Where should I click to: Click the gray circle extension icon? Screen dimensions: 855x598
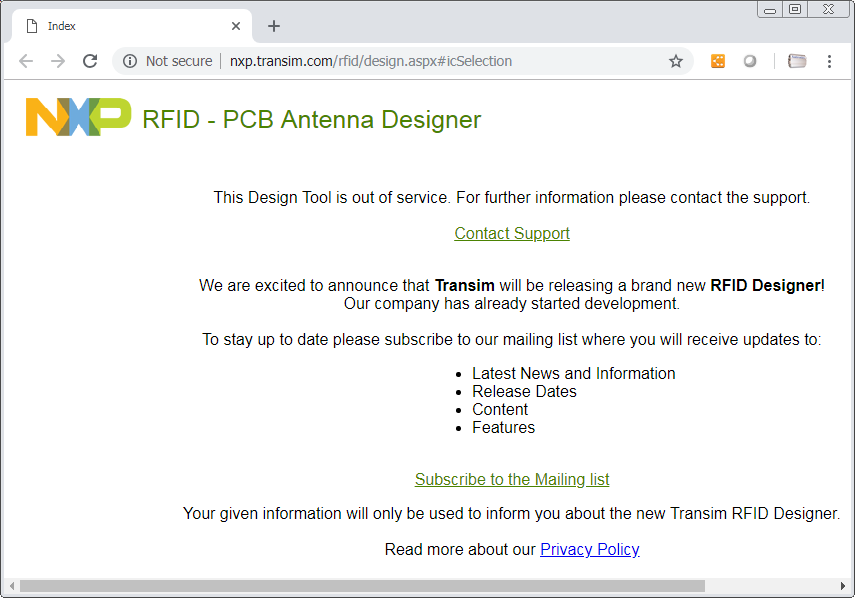(x=750, y=61)
